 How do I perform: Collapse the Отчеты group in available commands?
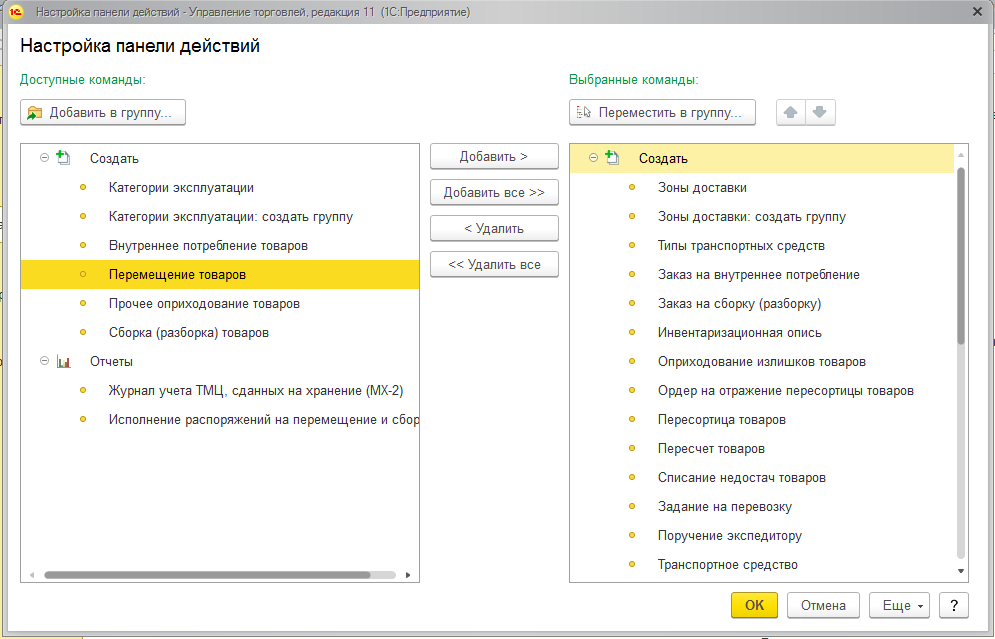point(44,361)
